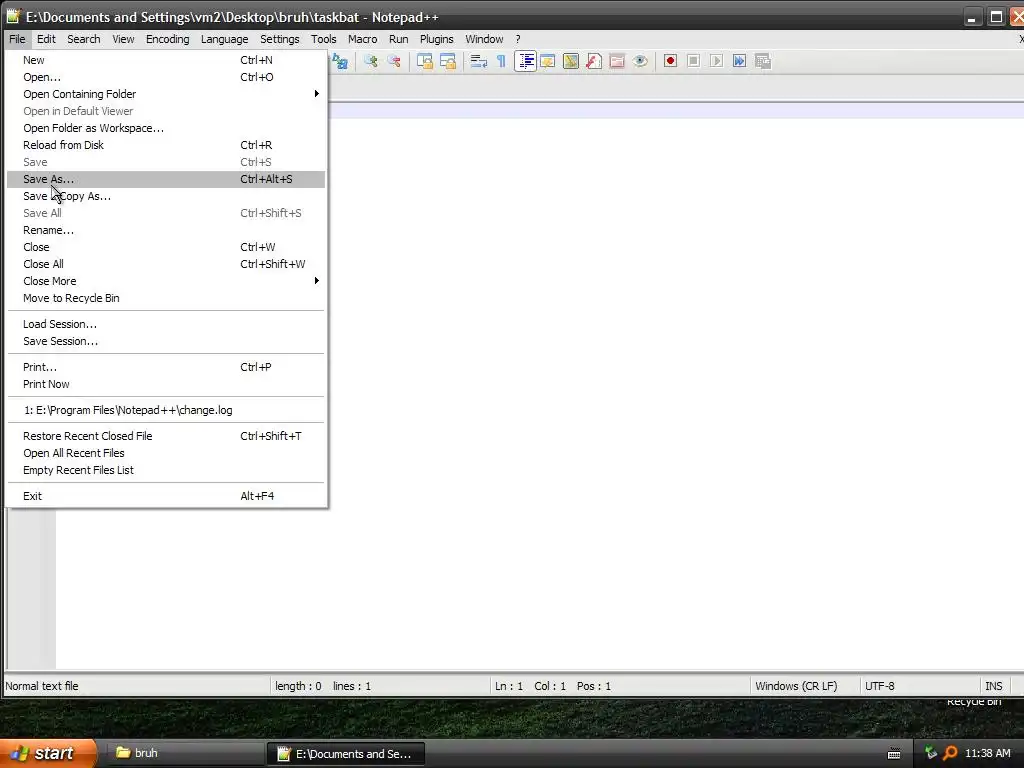Open the Search menu

tap(84, 39)
